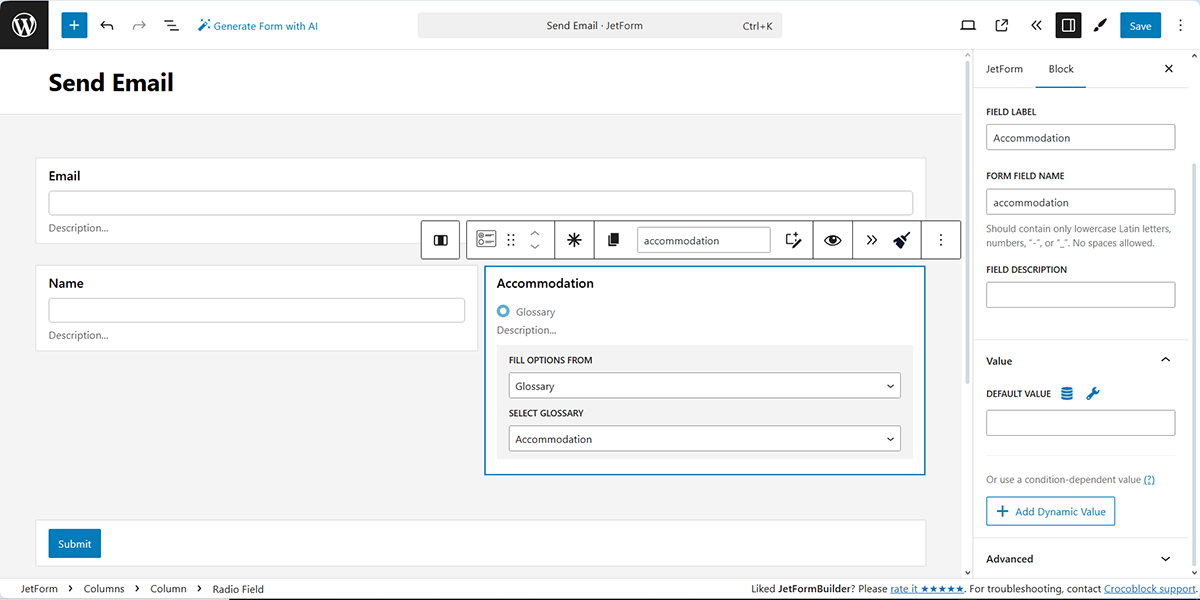This screenshot has height=600, width=1200.
Task: Open the condition-dependent value help link (?)
Action: pos(1149,480)
